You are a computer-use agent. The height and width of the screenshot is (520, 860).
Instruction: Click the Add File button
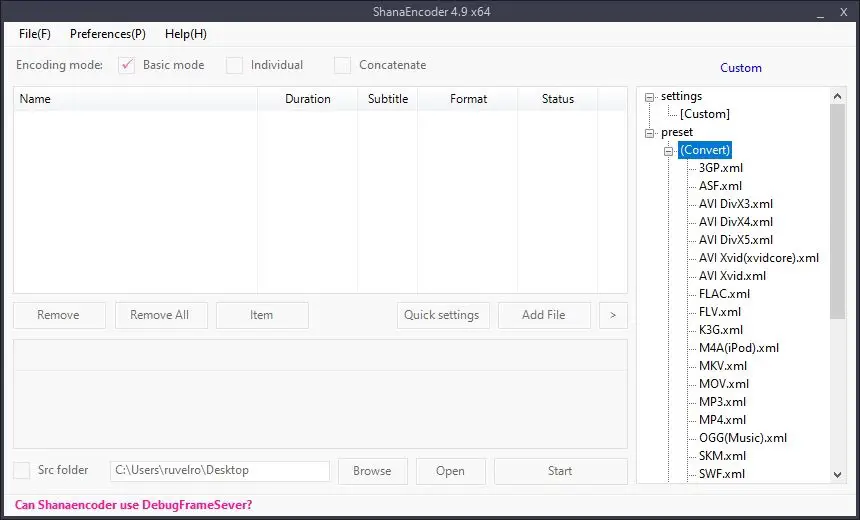[544, 315]
